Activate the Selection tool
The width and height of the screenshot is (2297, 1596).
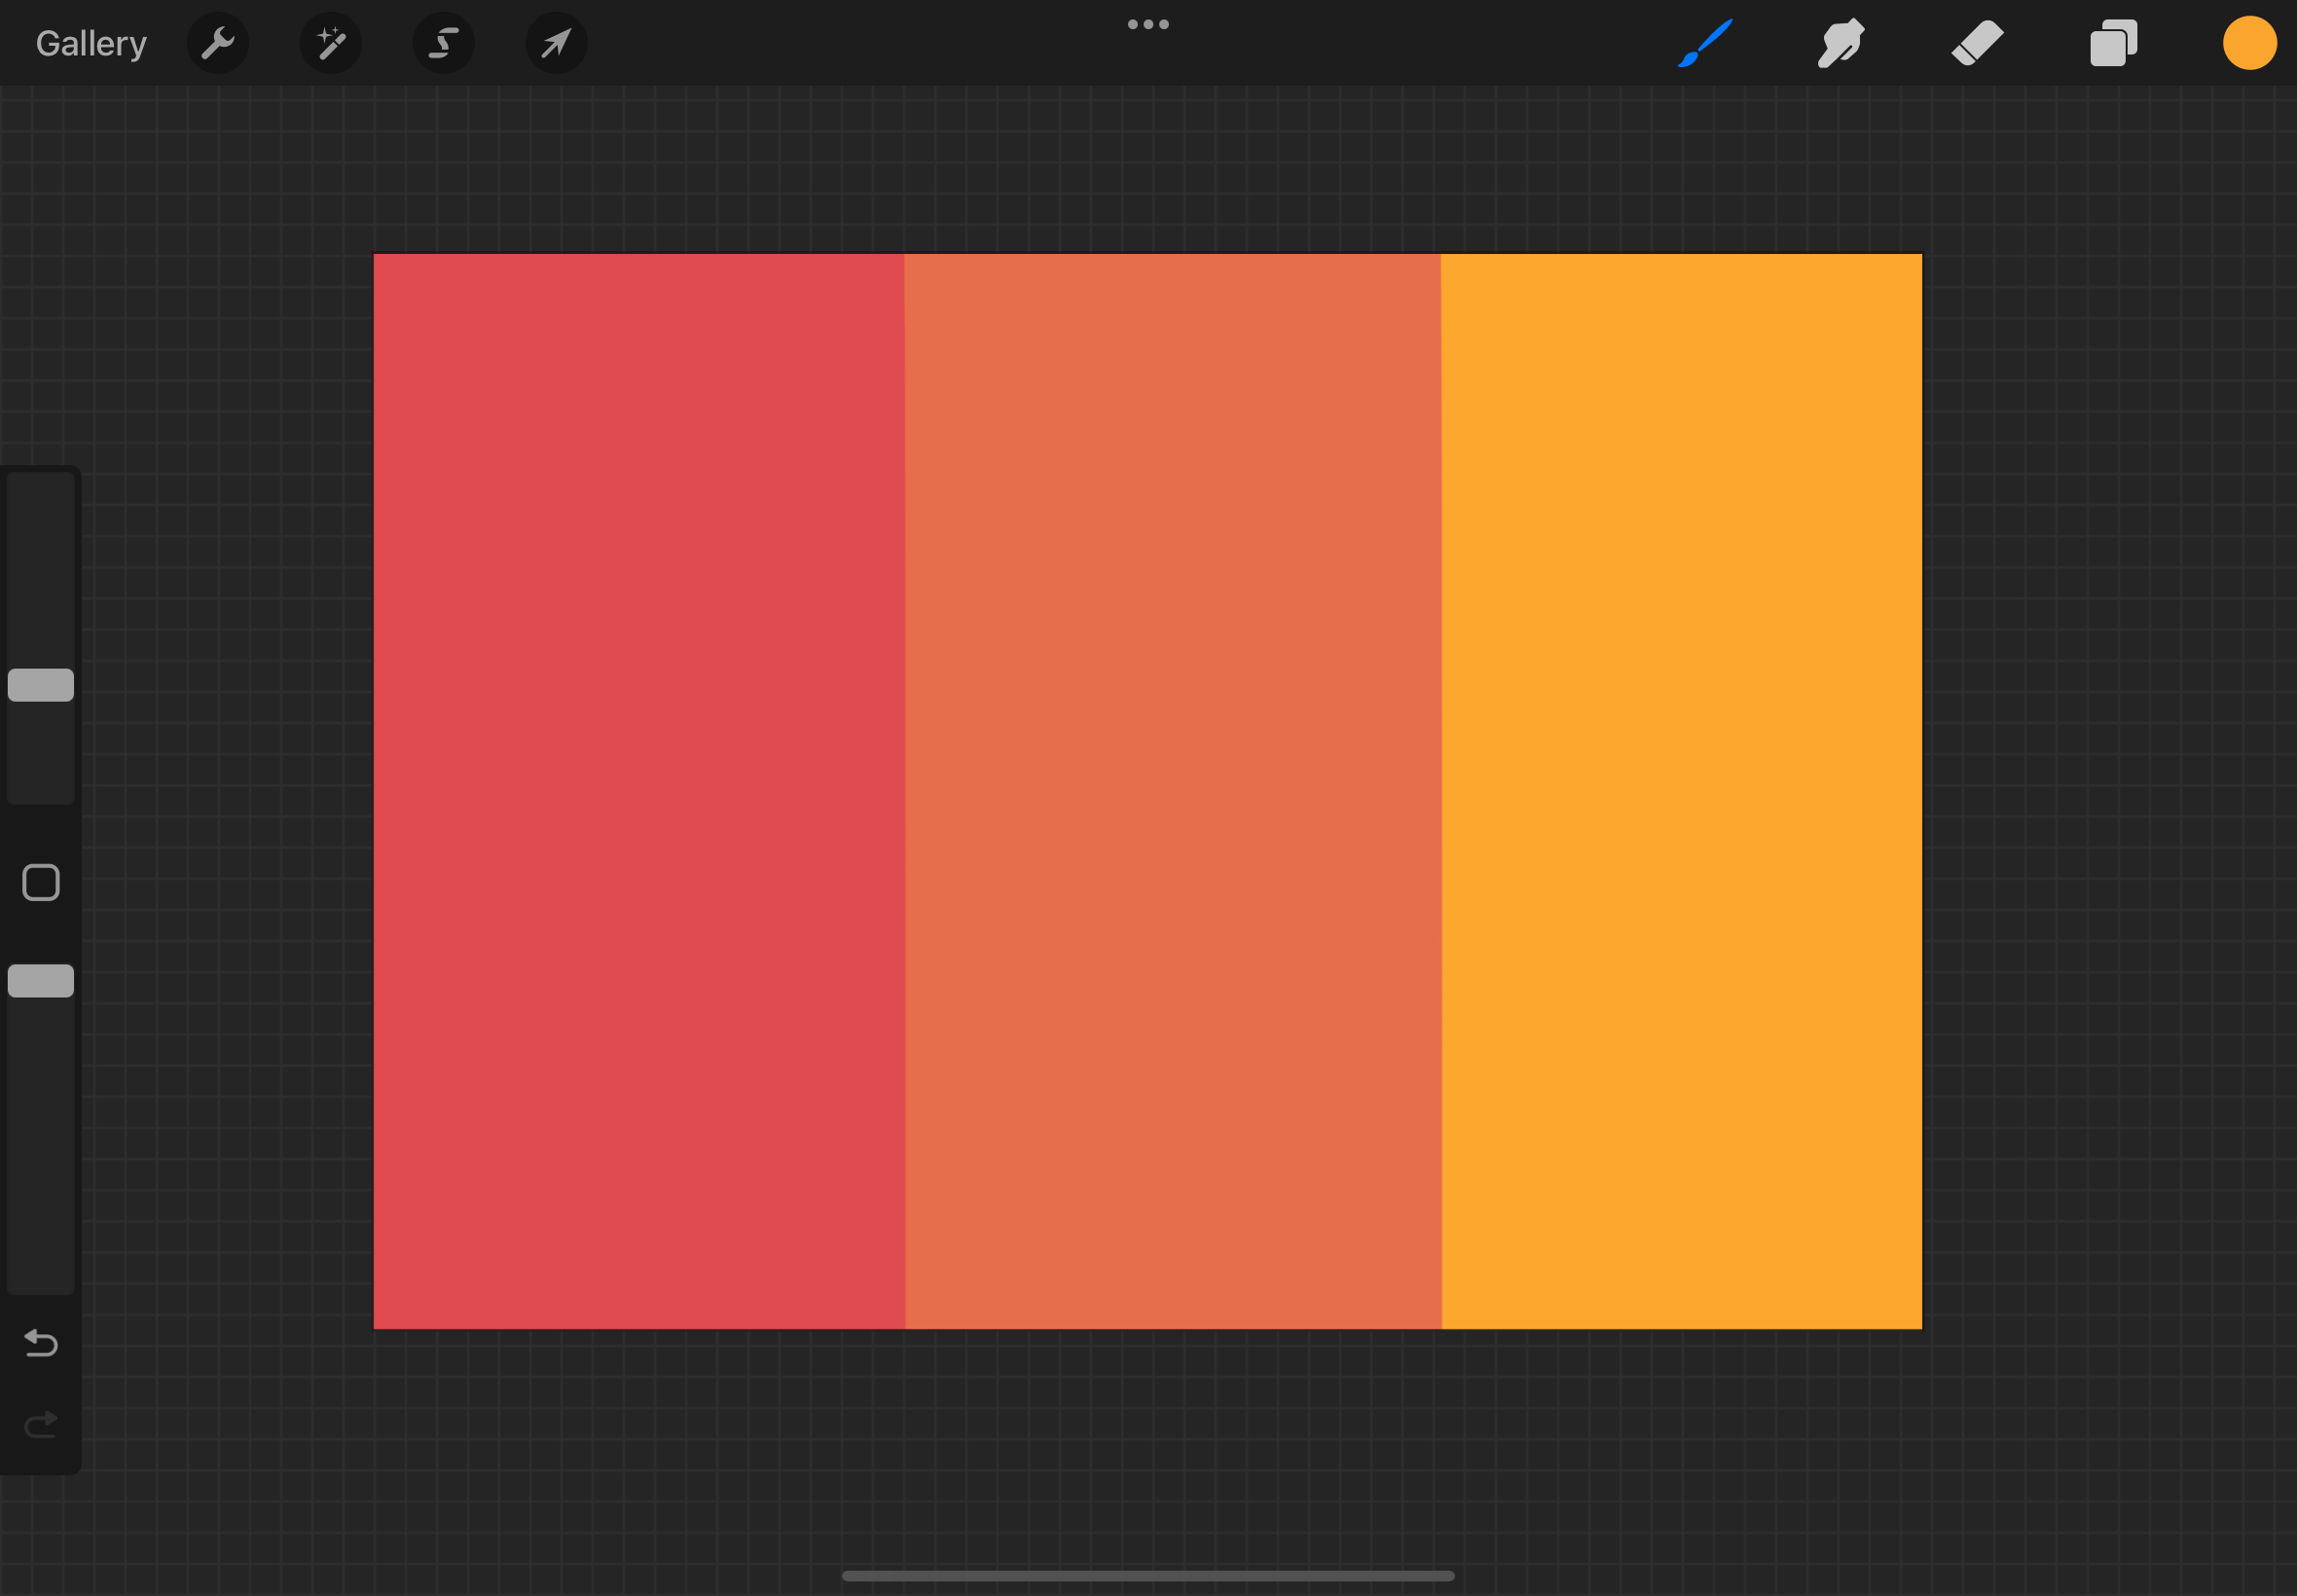pyautogui.click(x=443, y=43)
